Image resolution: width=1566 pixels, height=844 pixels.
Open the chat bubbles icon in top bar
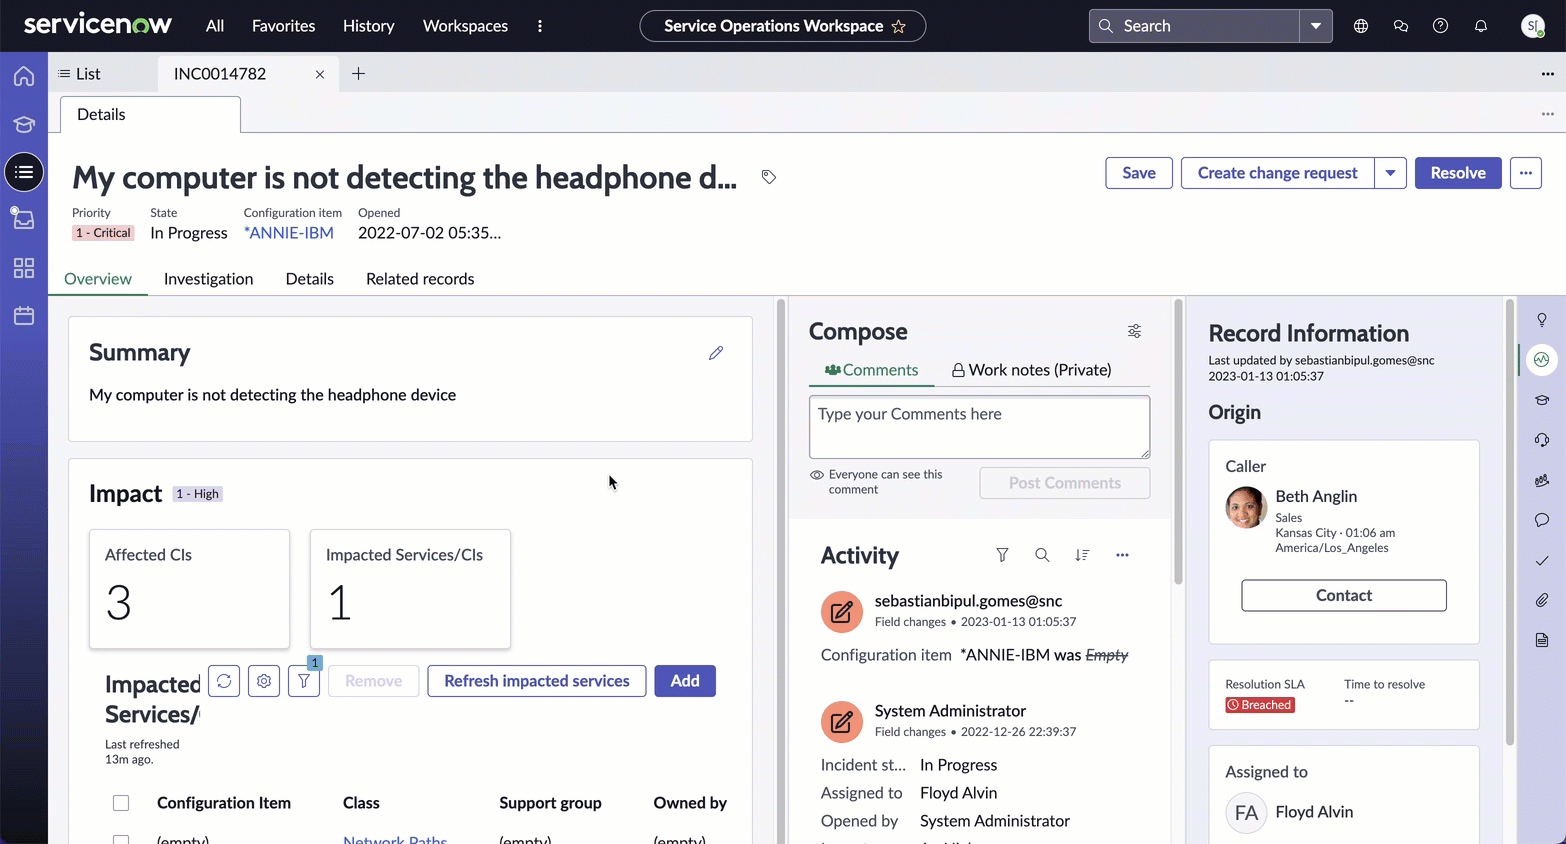(1401, 26)
